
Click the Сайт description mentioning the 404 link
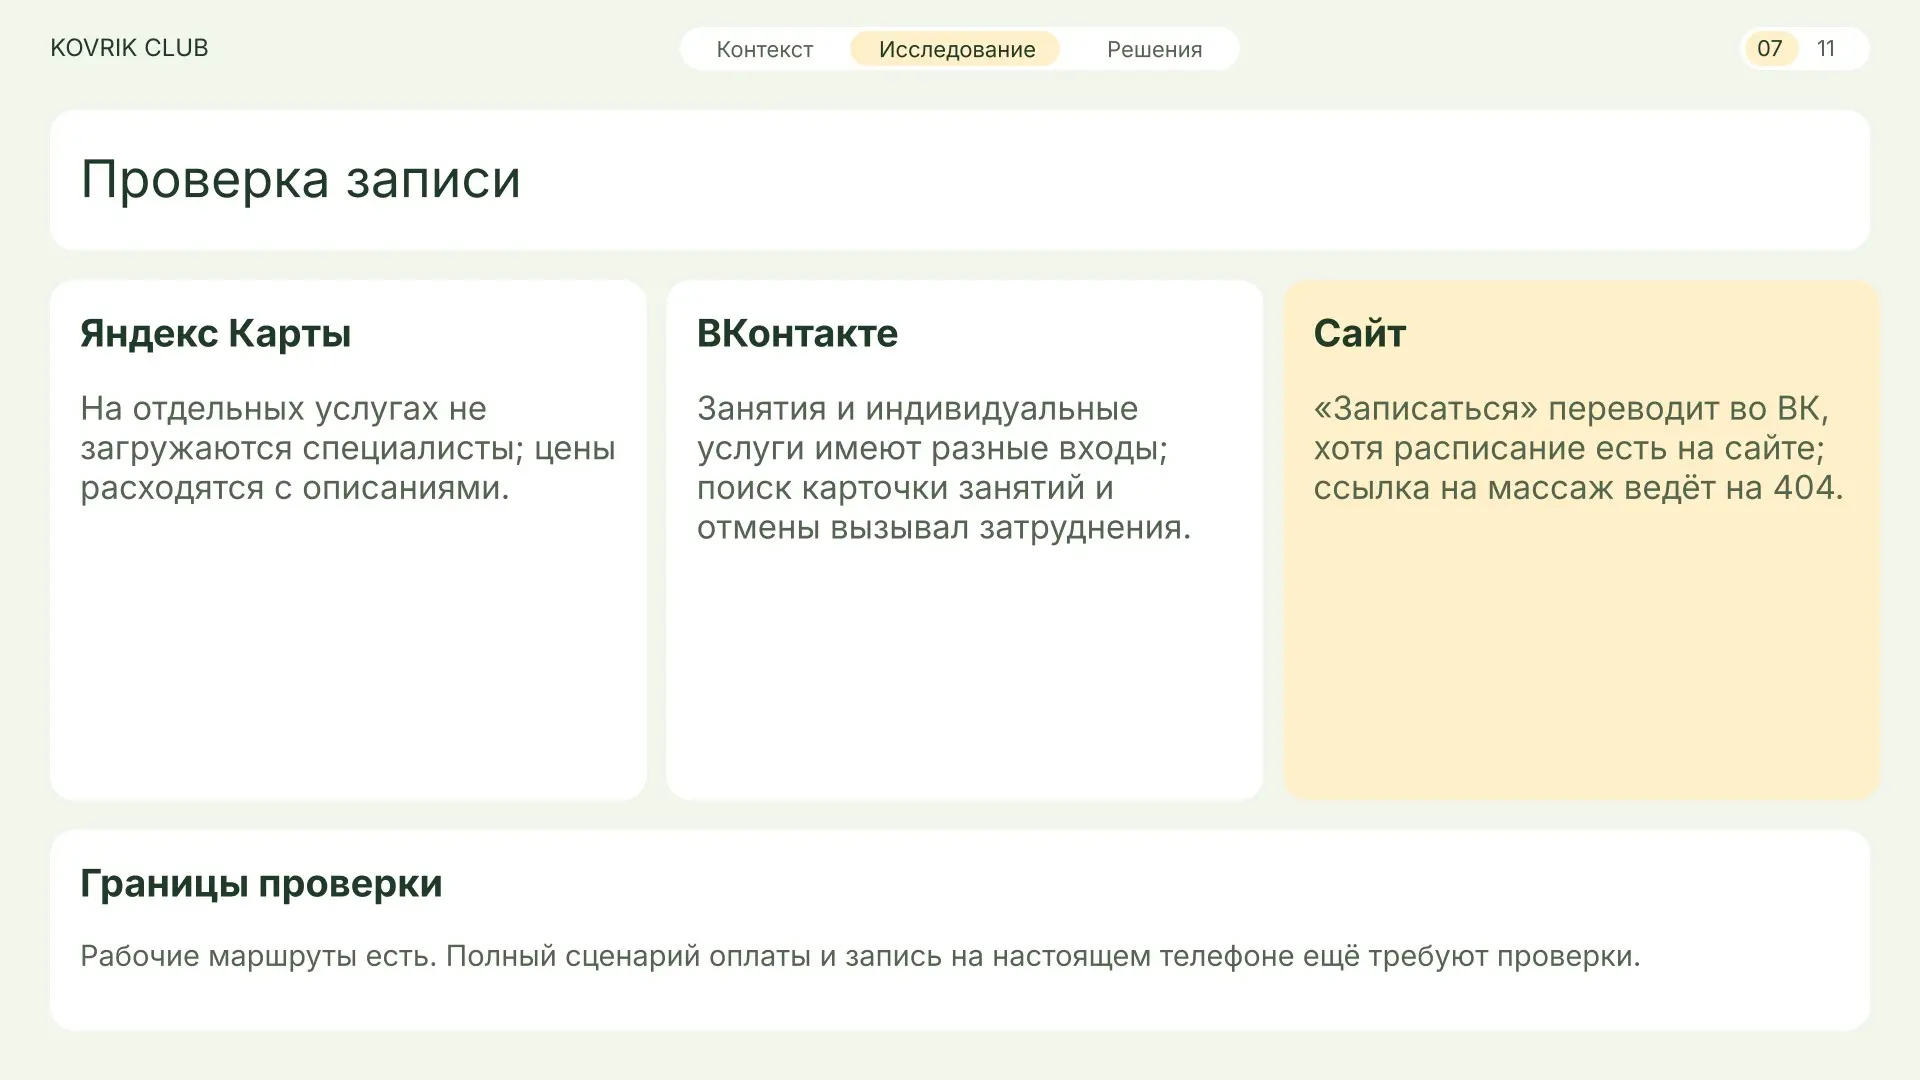[1578, 448]
